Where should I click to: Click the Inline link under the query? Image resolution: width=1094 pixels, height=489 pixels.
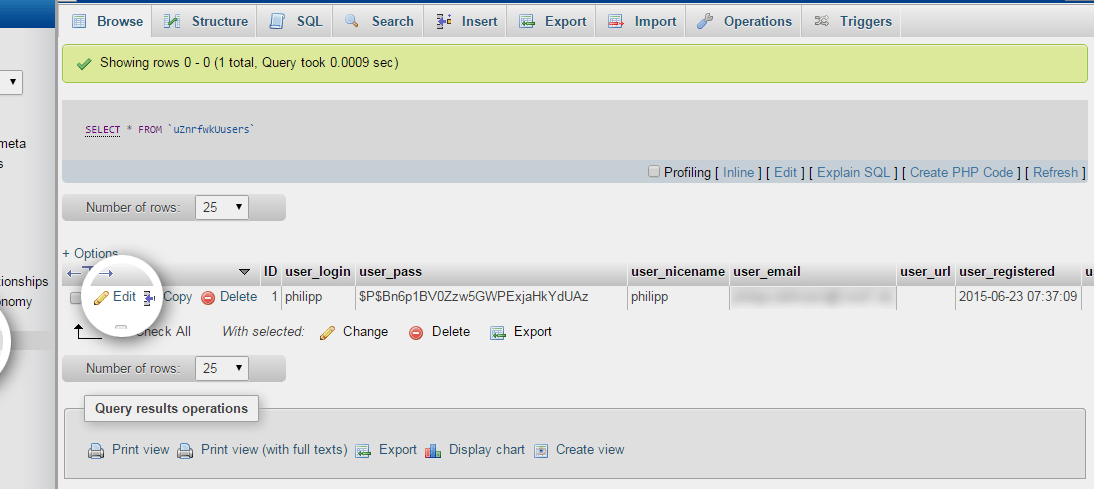coord(738,172)
